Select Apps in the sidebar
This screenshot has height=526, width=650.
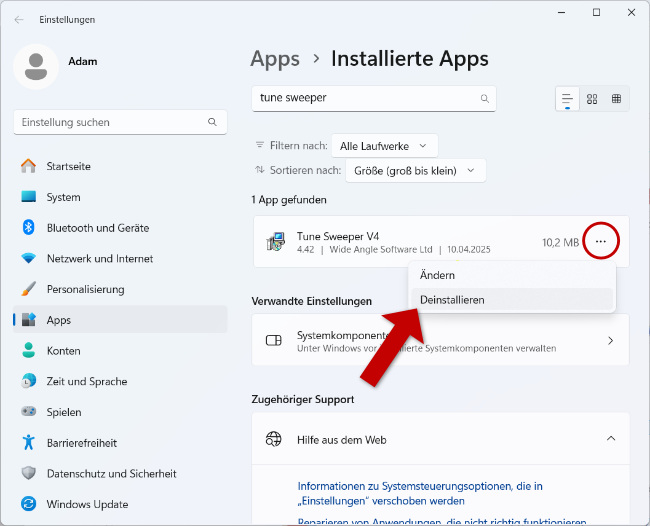tap(120, 320)
